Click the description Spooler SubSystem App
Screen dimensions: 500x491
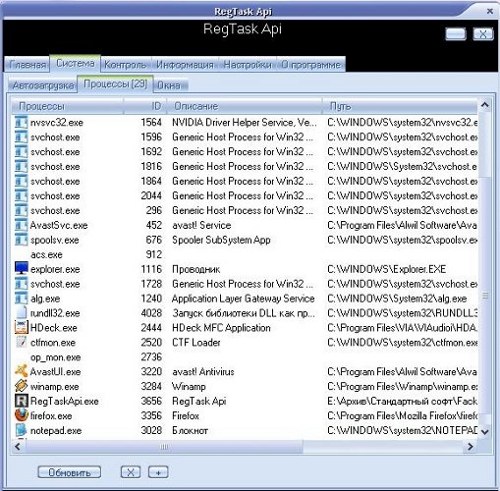[221, 240]
